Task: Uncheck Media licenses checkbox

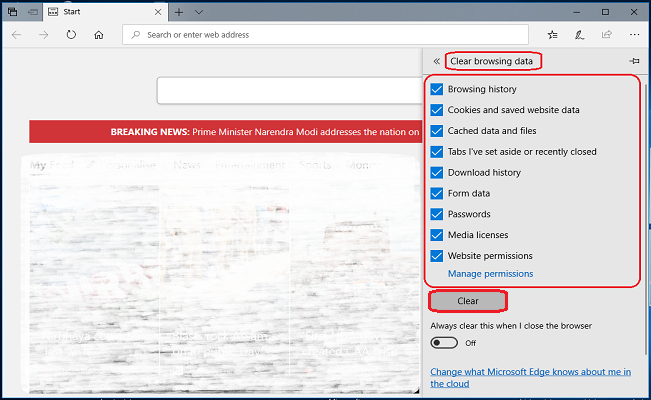Action: click(437, 235)
